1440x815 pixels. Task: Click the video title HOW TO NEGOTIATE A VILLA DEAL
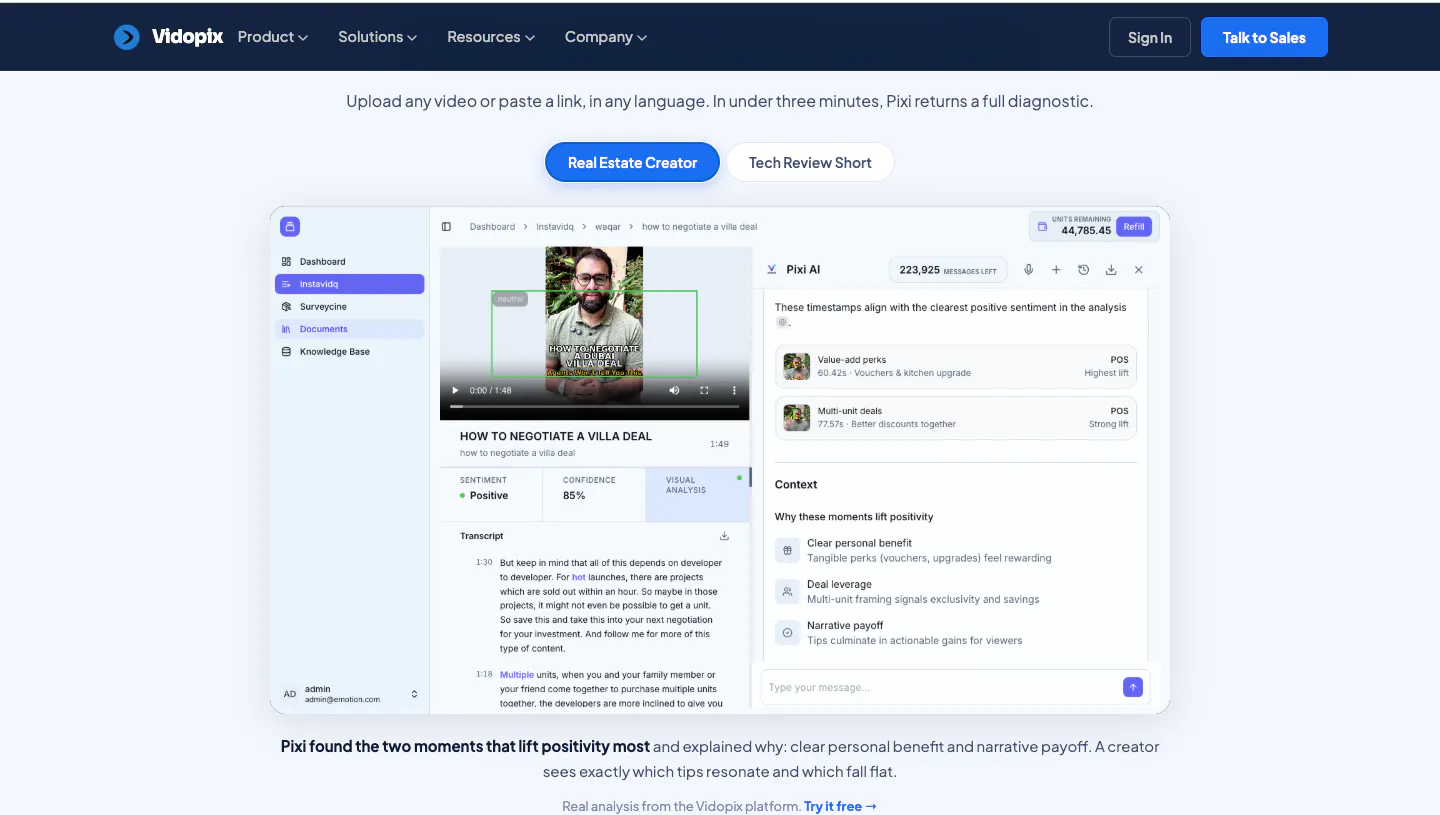[556, 436]
